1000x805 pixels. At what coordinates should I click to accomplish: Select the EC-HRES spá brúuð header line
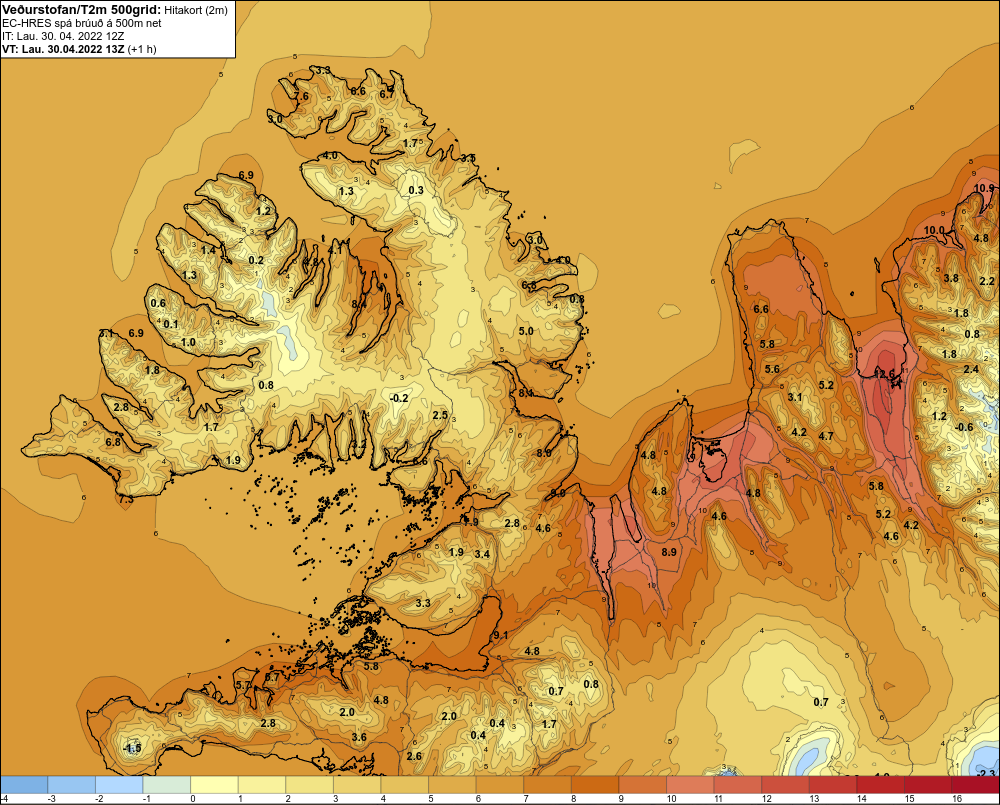(82, 23)
